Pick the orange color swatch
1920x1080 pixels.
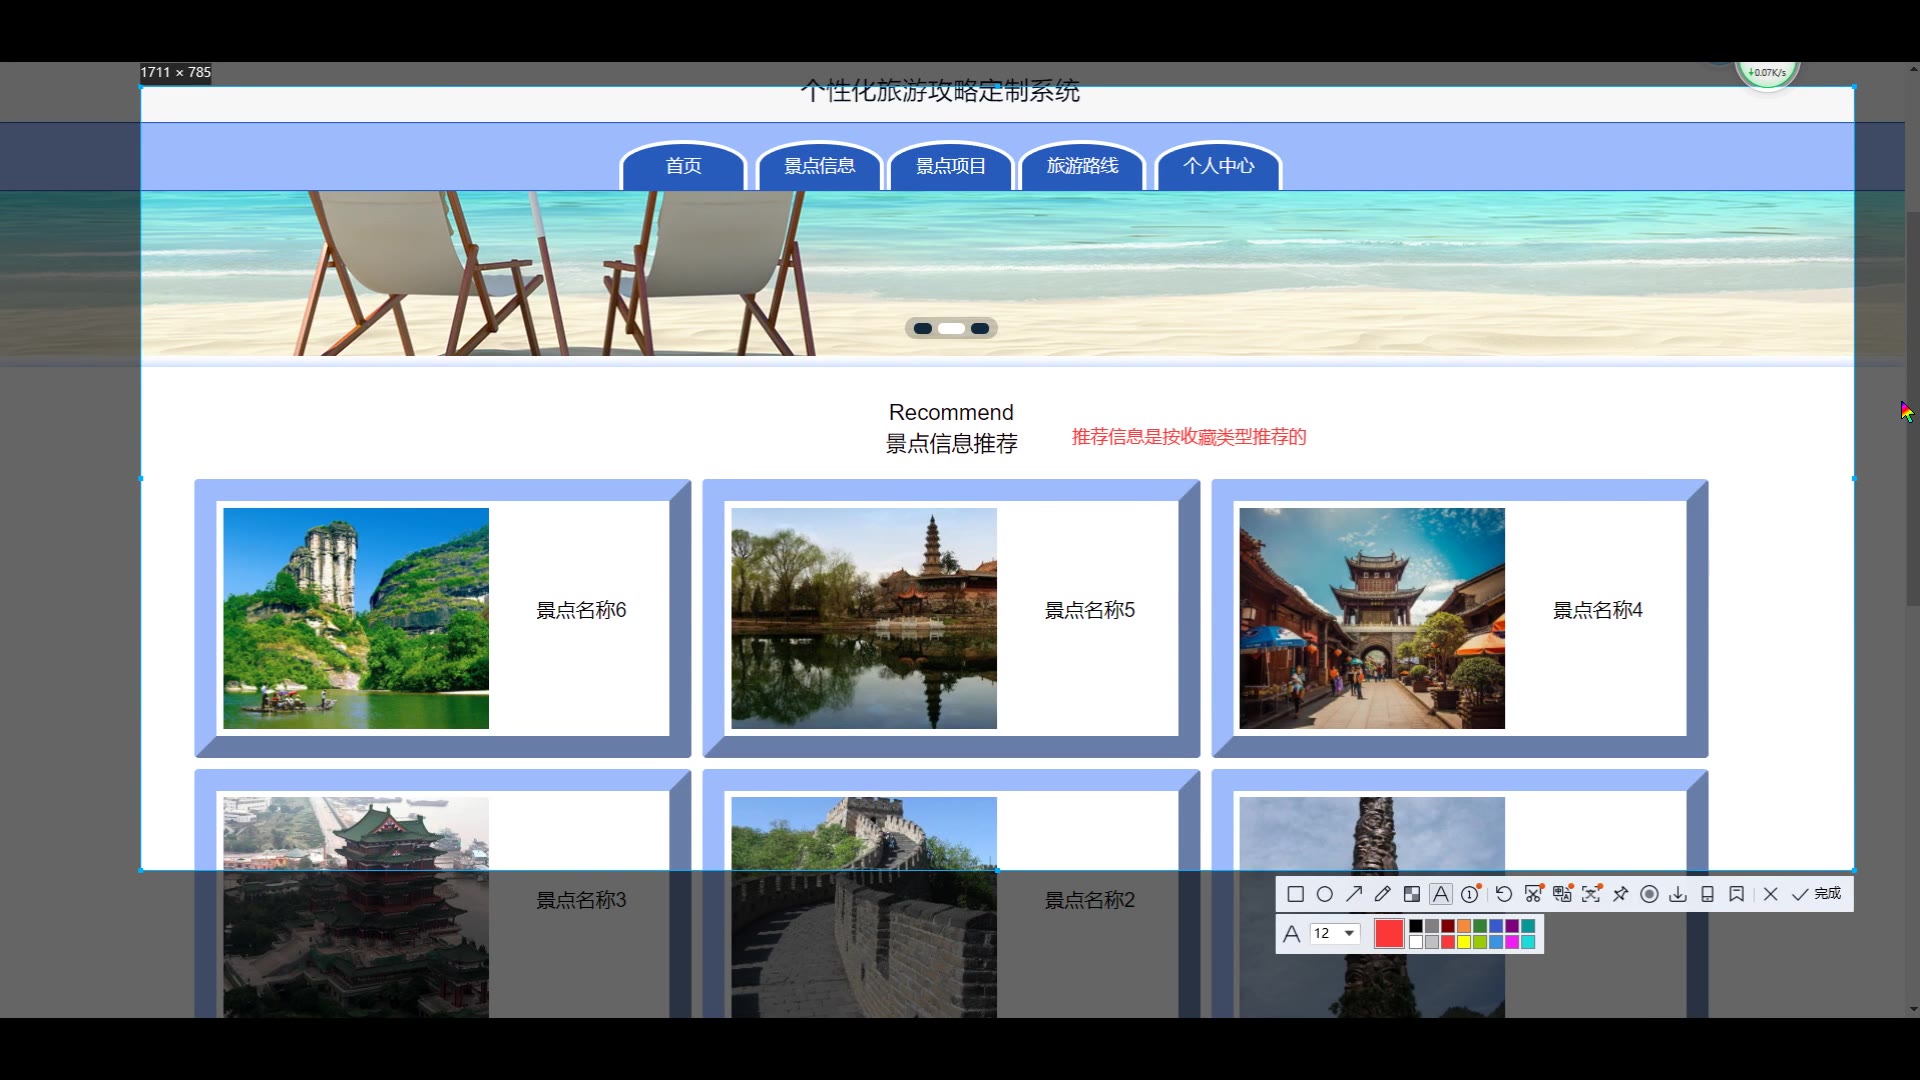1464,926
